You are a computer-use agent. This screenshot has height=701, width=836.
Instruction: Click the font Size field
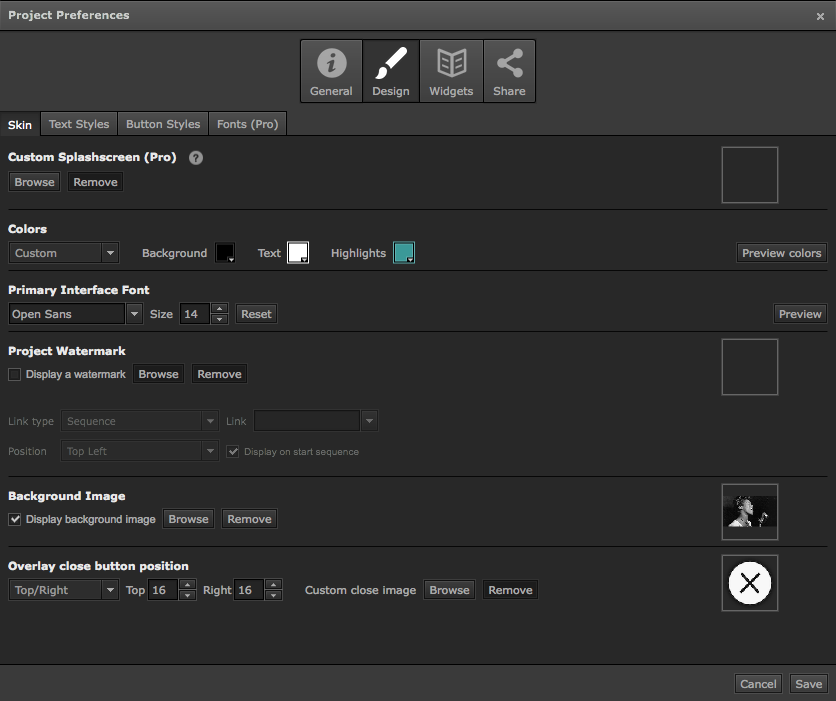[195, 313]
